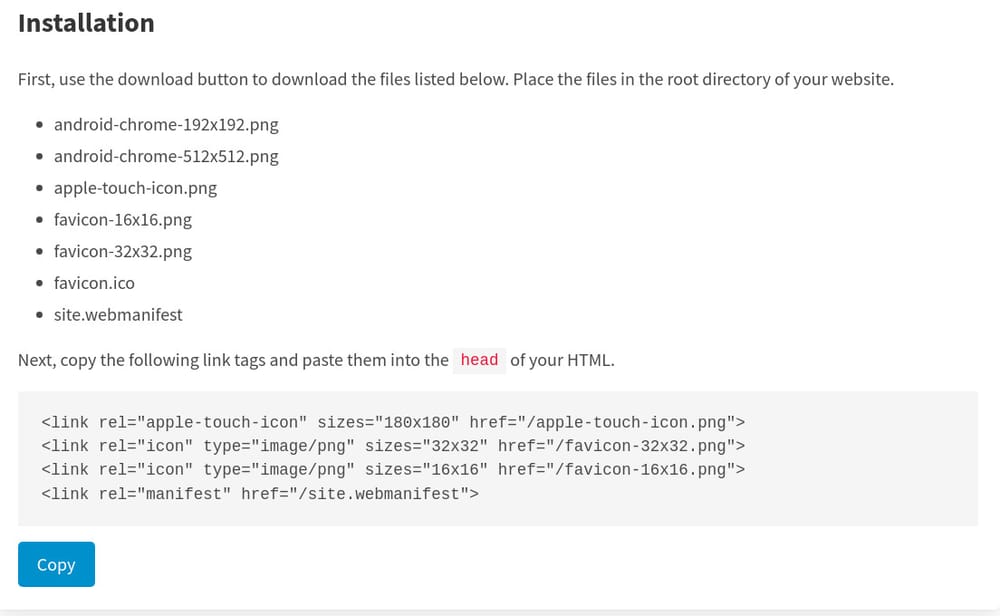Image resolution: width=1000 pixels, height=616 pixels.
Task: Click the red 'head' inline code tag
Action: click(x=479, y=360)
